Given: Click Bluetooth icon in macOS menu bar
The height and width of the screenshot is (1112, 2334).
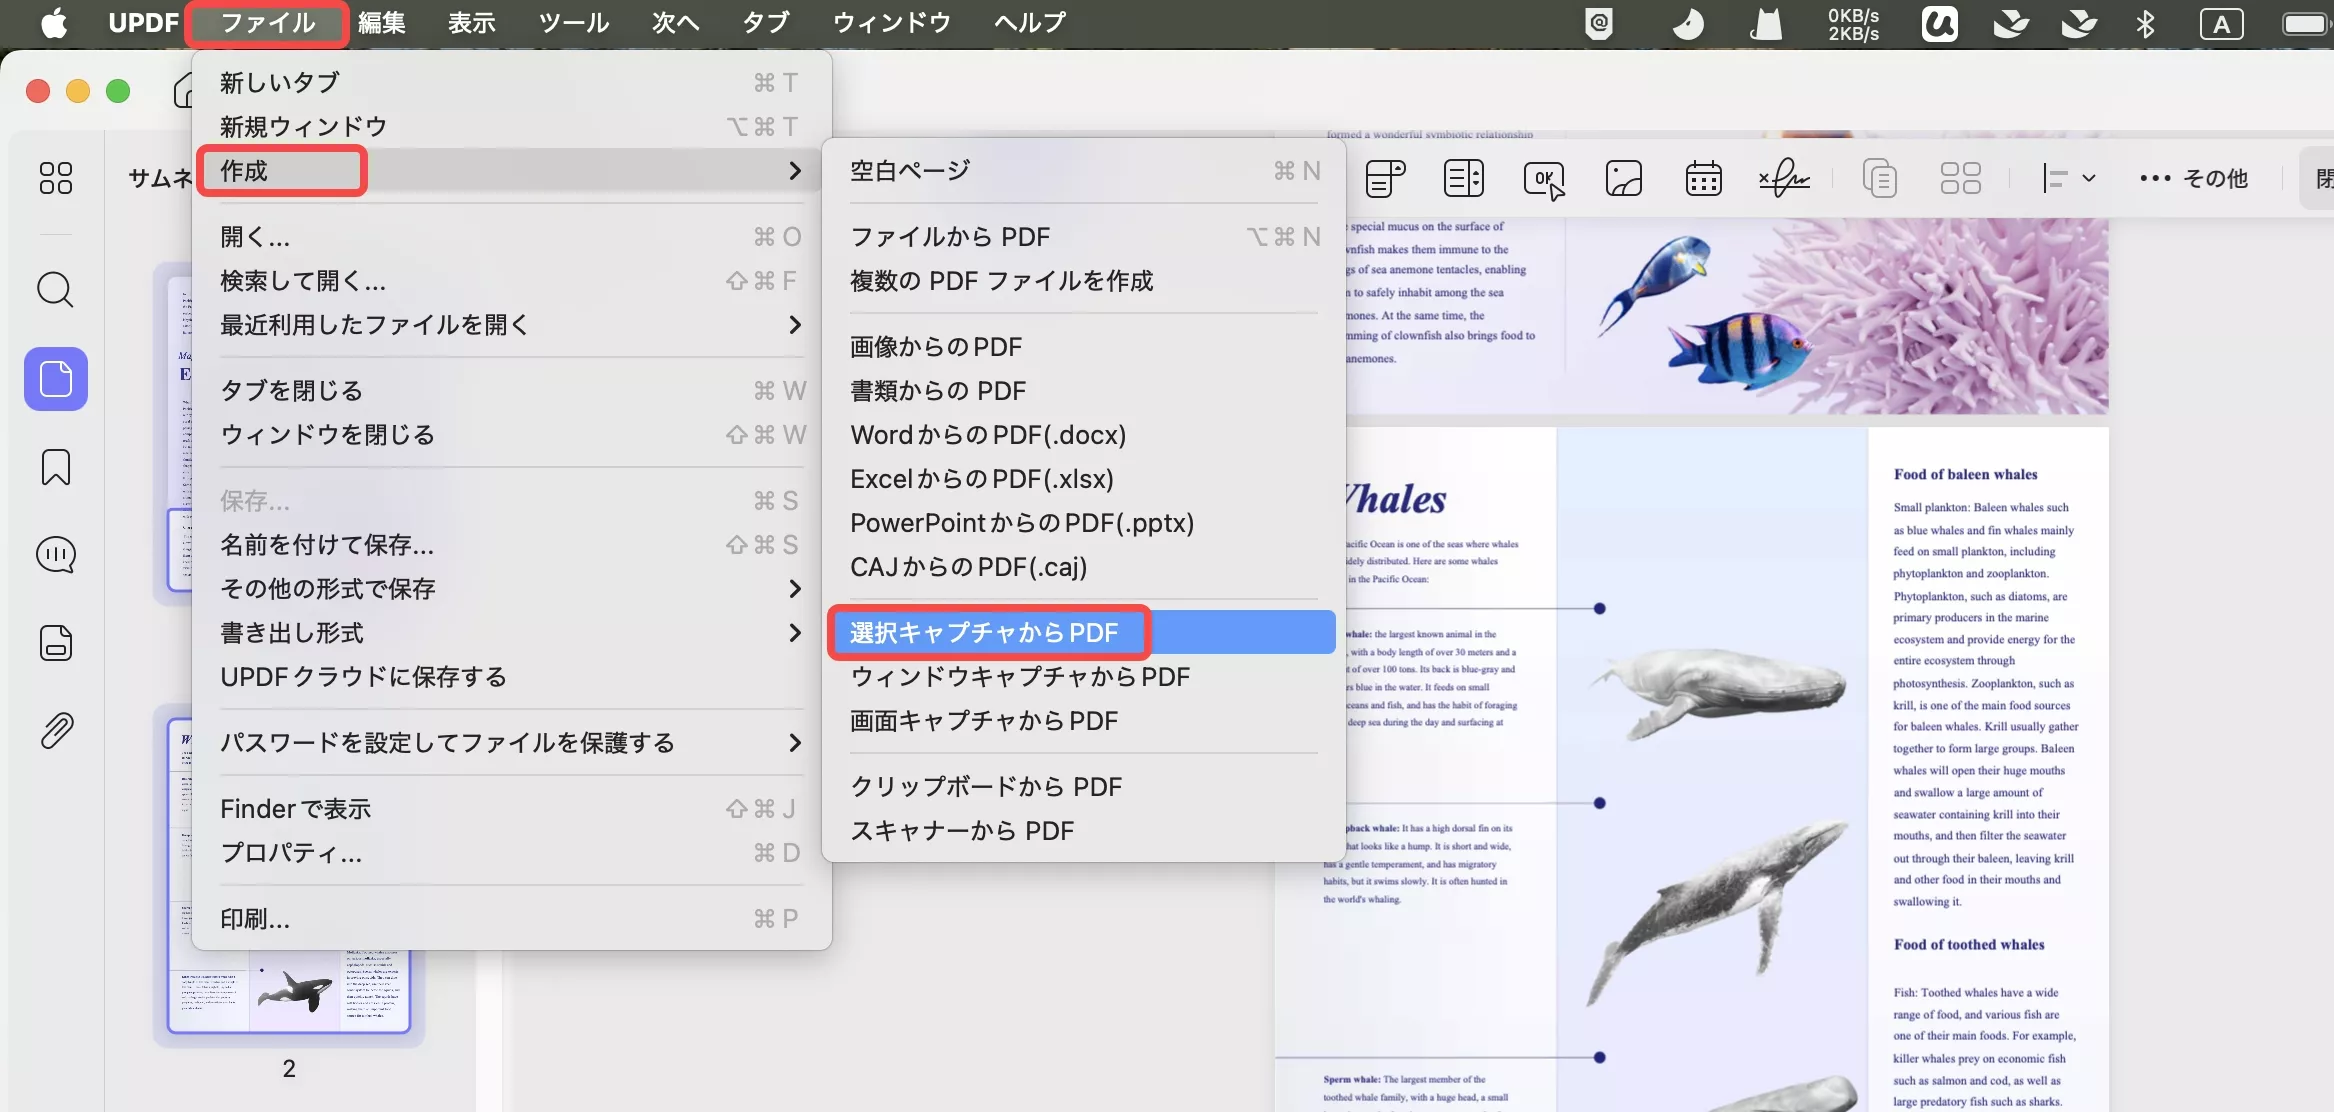Looking at the screenshot, I should [2145, 24].
